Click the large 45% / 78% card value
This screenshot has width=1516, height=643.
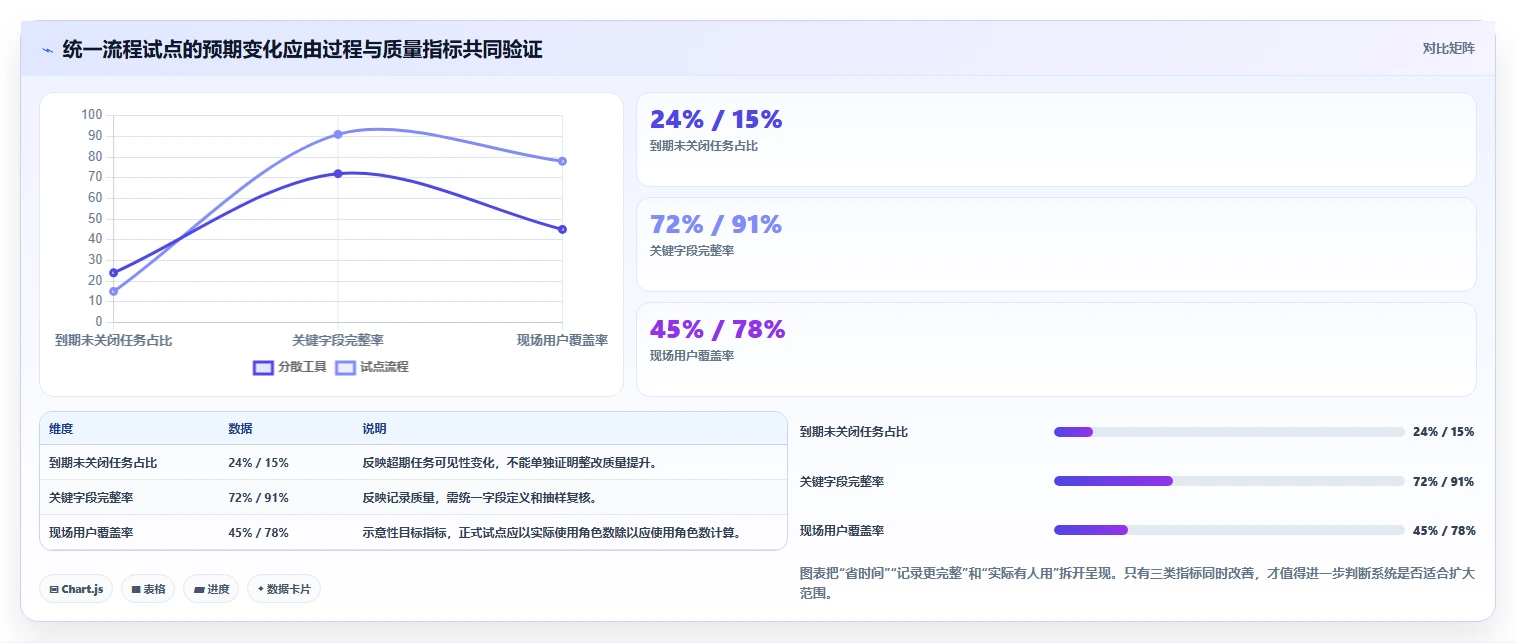click(x=718, y=329)
